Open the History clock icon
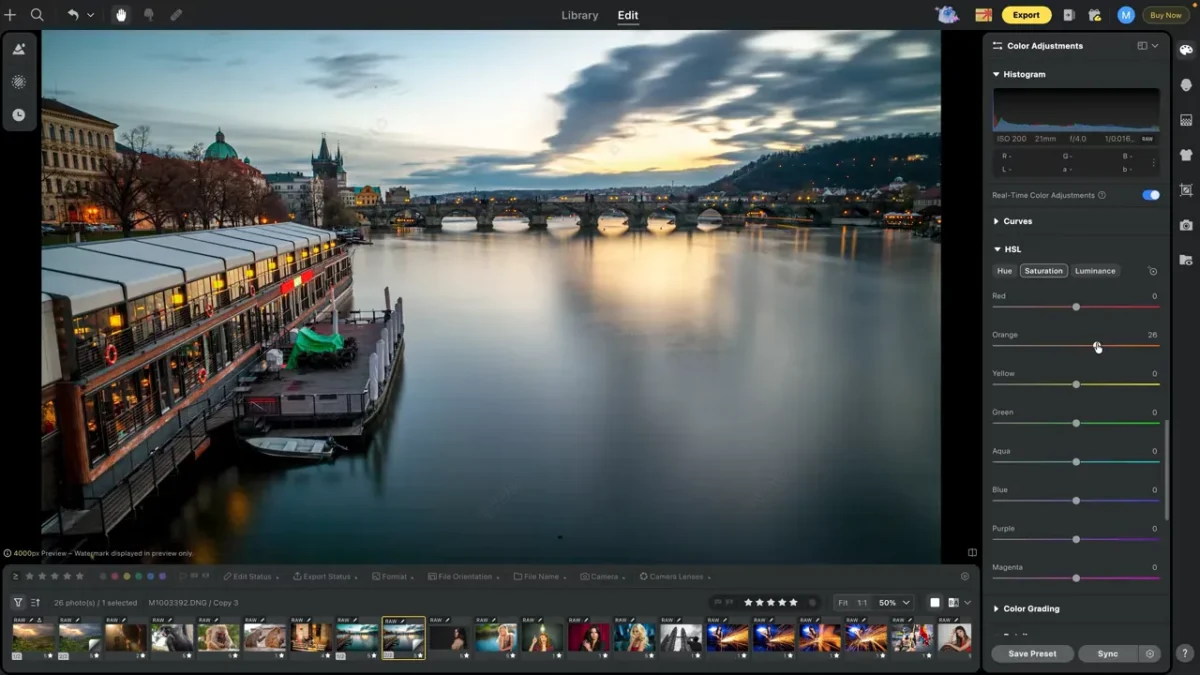 19,115
